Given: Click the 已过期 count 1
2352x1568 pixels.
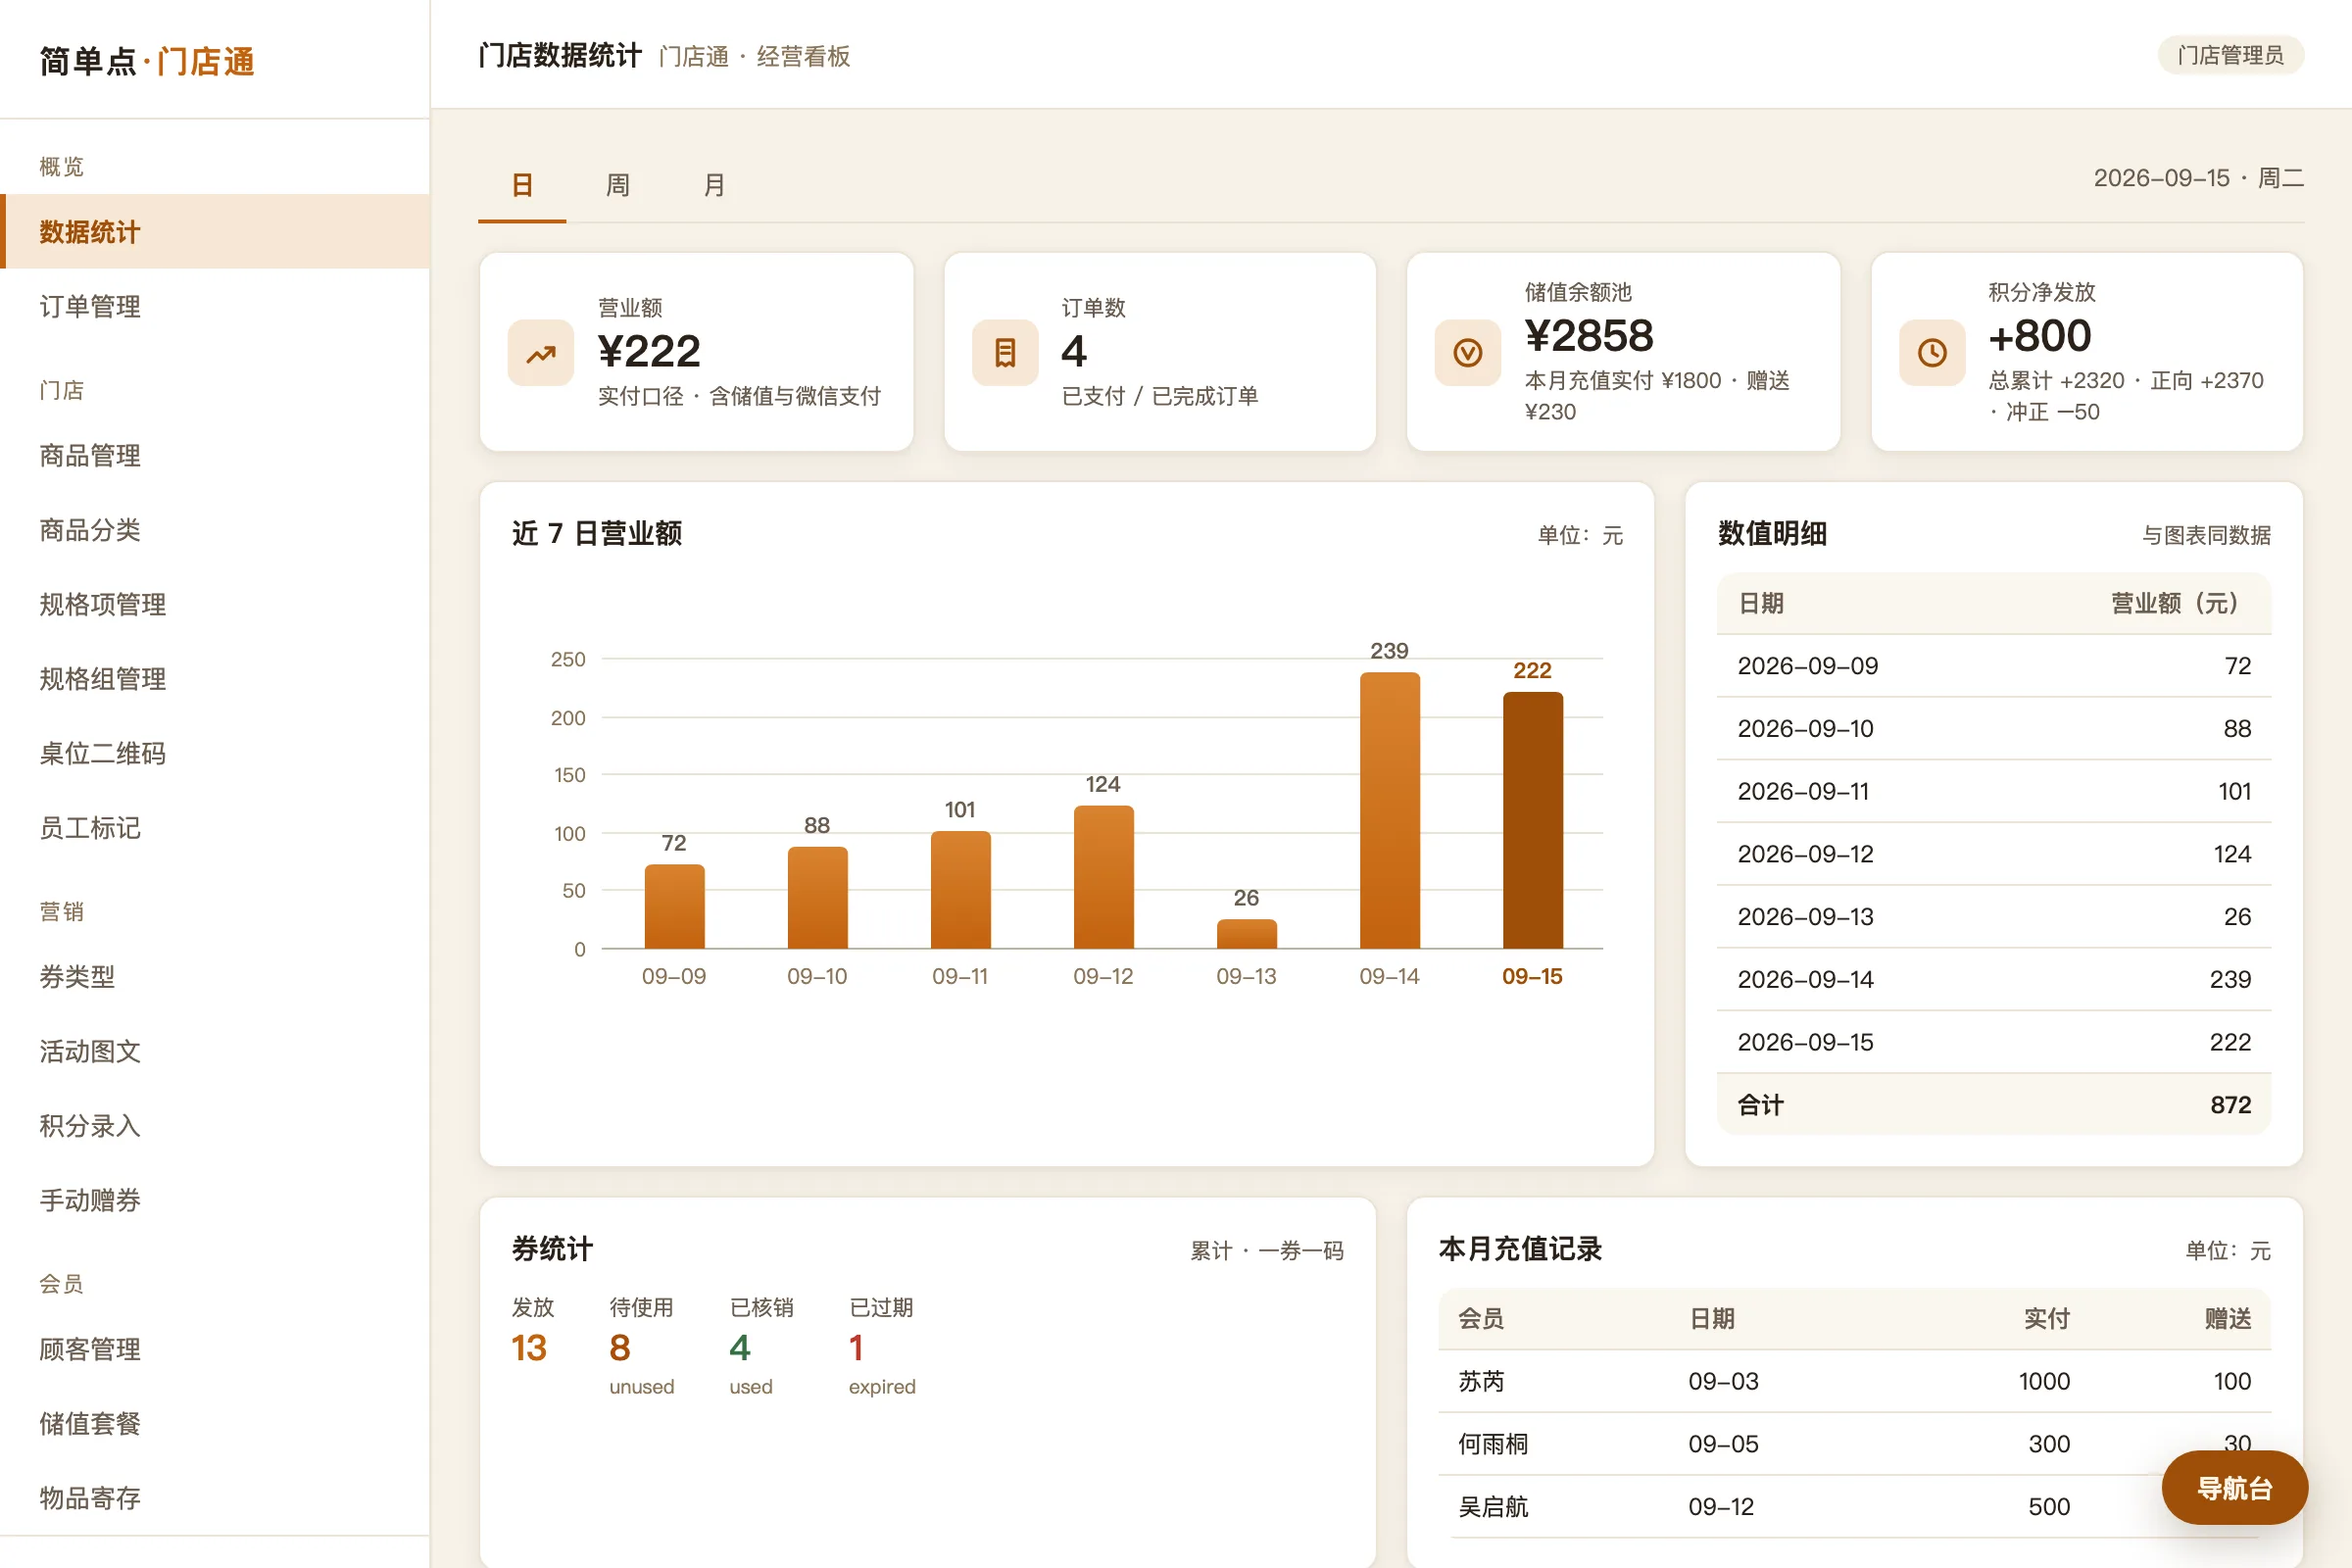Looking at the screenshot, I should [x=856, y=1348].
